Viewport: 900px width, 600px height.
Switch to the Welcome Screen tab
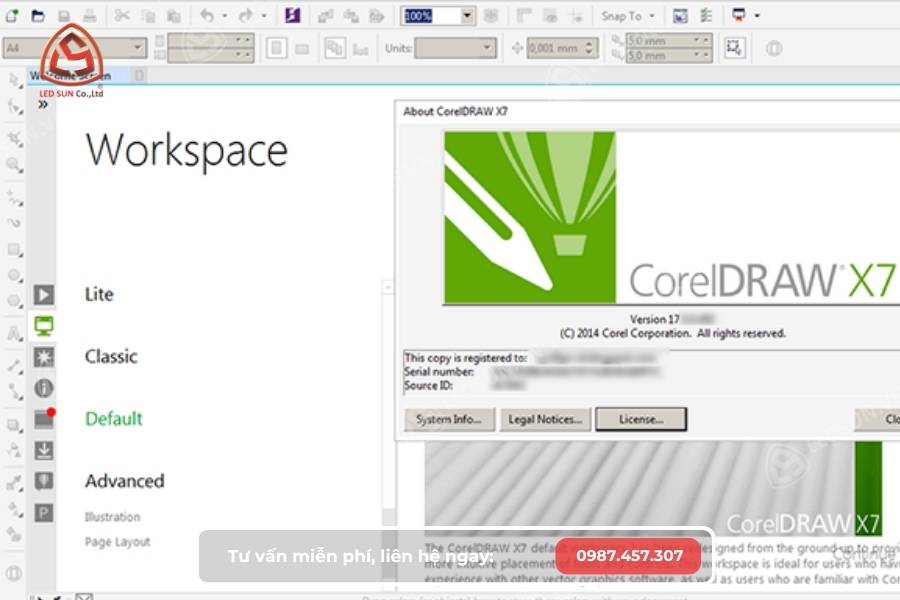70,75
